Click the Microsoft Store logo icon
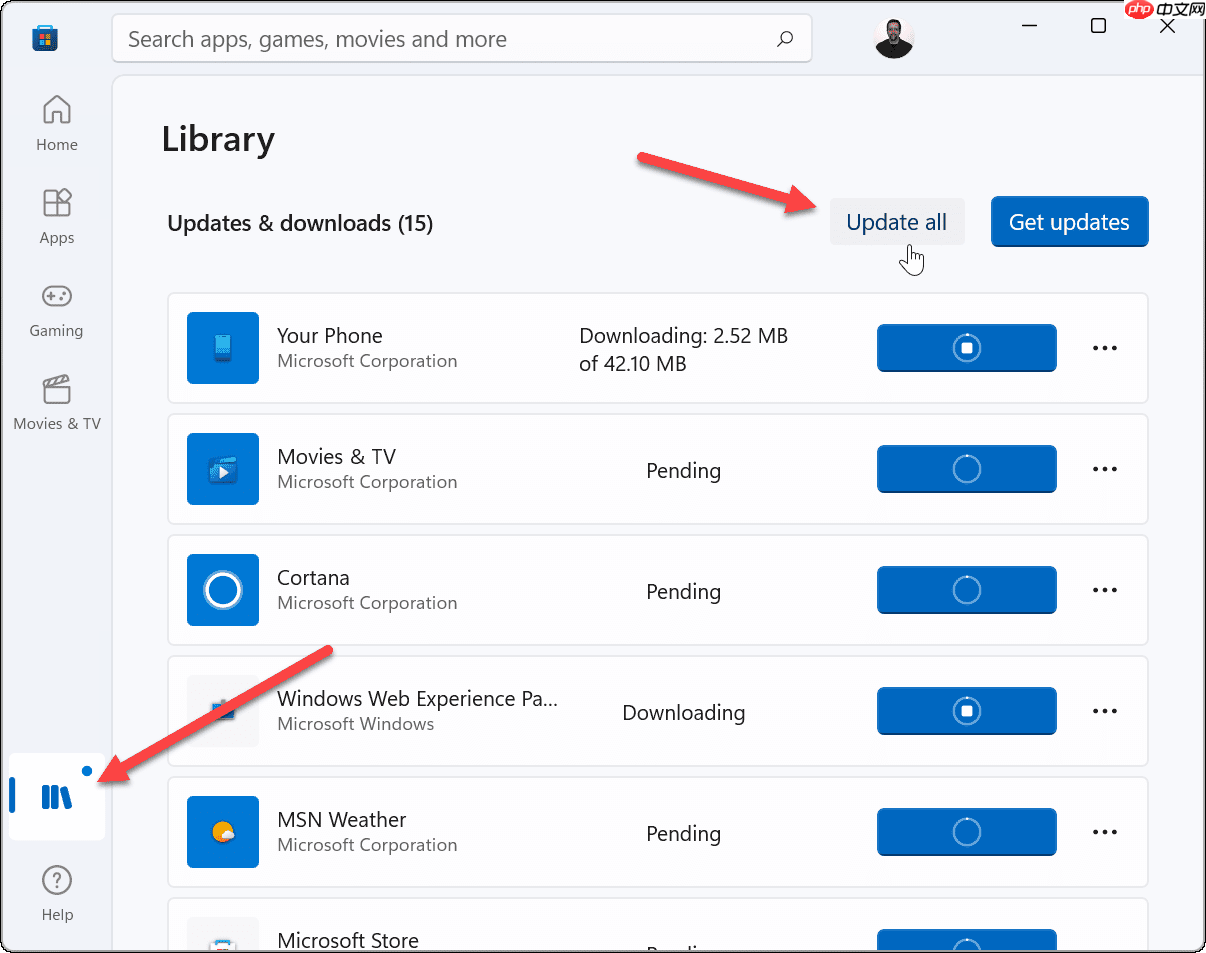Screen dimensions: 1206x953 pos(45,39)
